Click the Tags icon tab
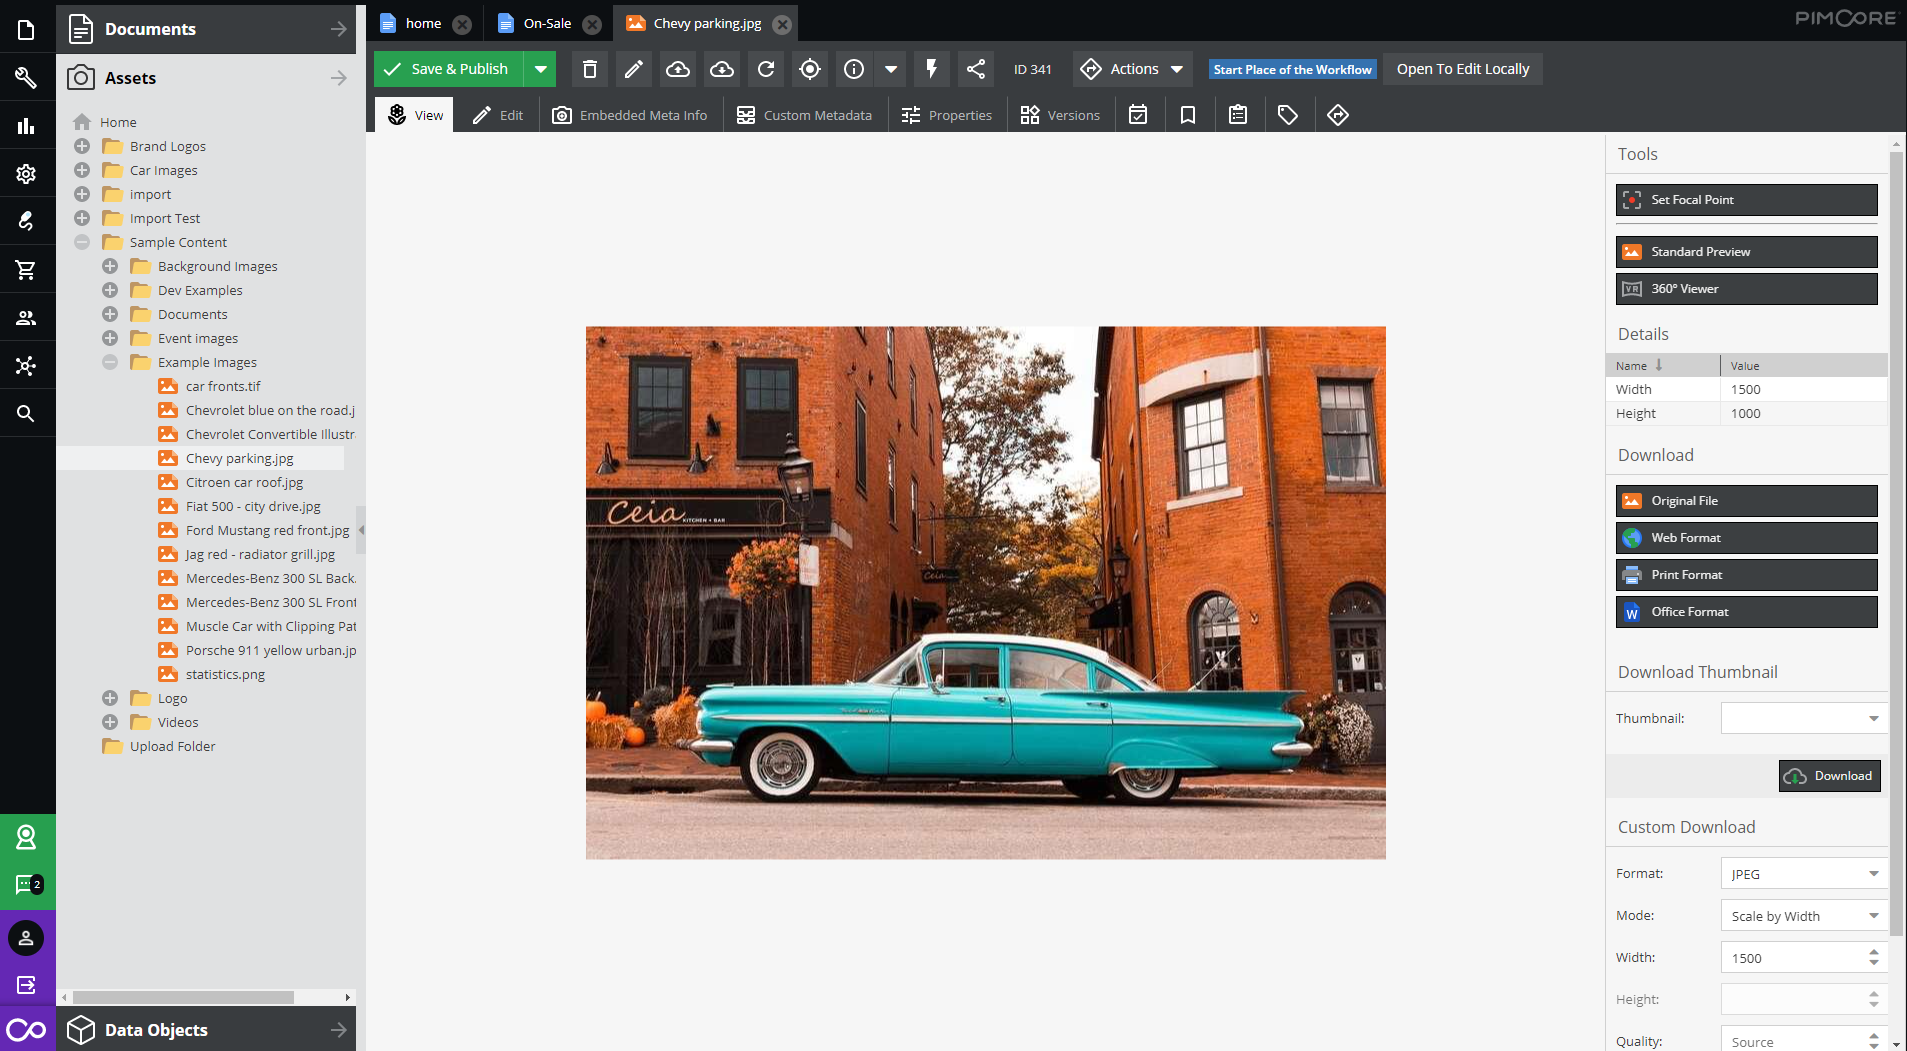This screenshot has height=1051, width=1907. coord(1288,115)
